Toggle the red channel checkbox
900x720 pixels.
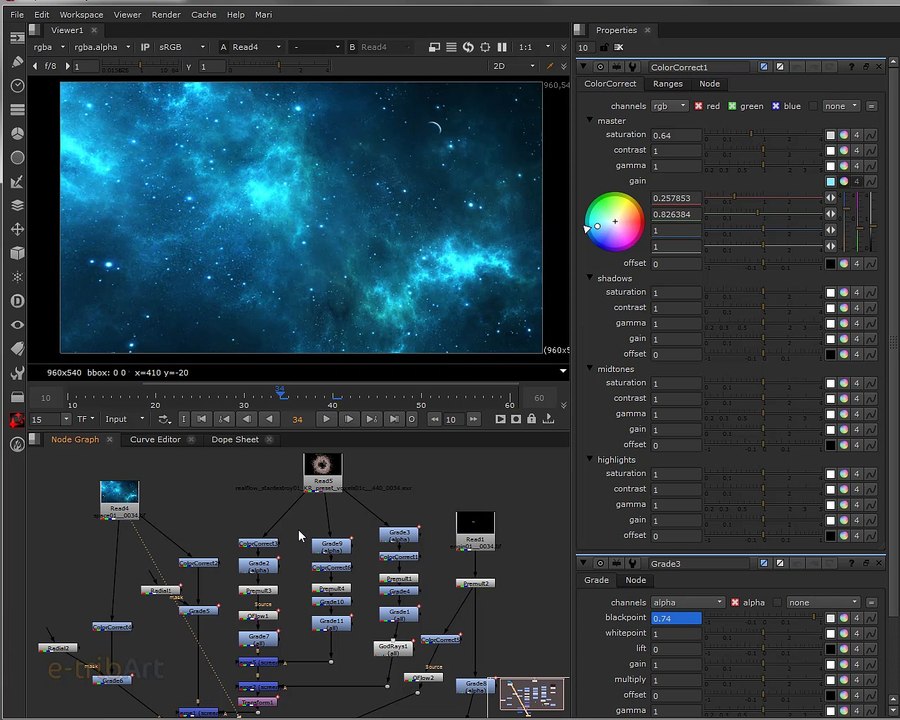click(x=699, y=106)
